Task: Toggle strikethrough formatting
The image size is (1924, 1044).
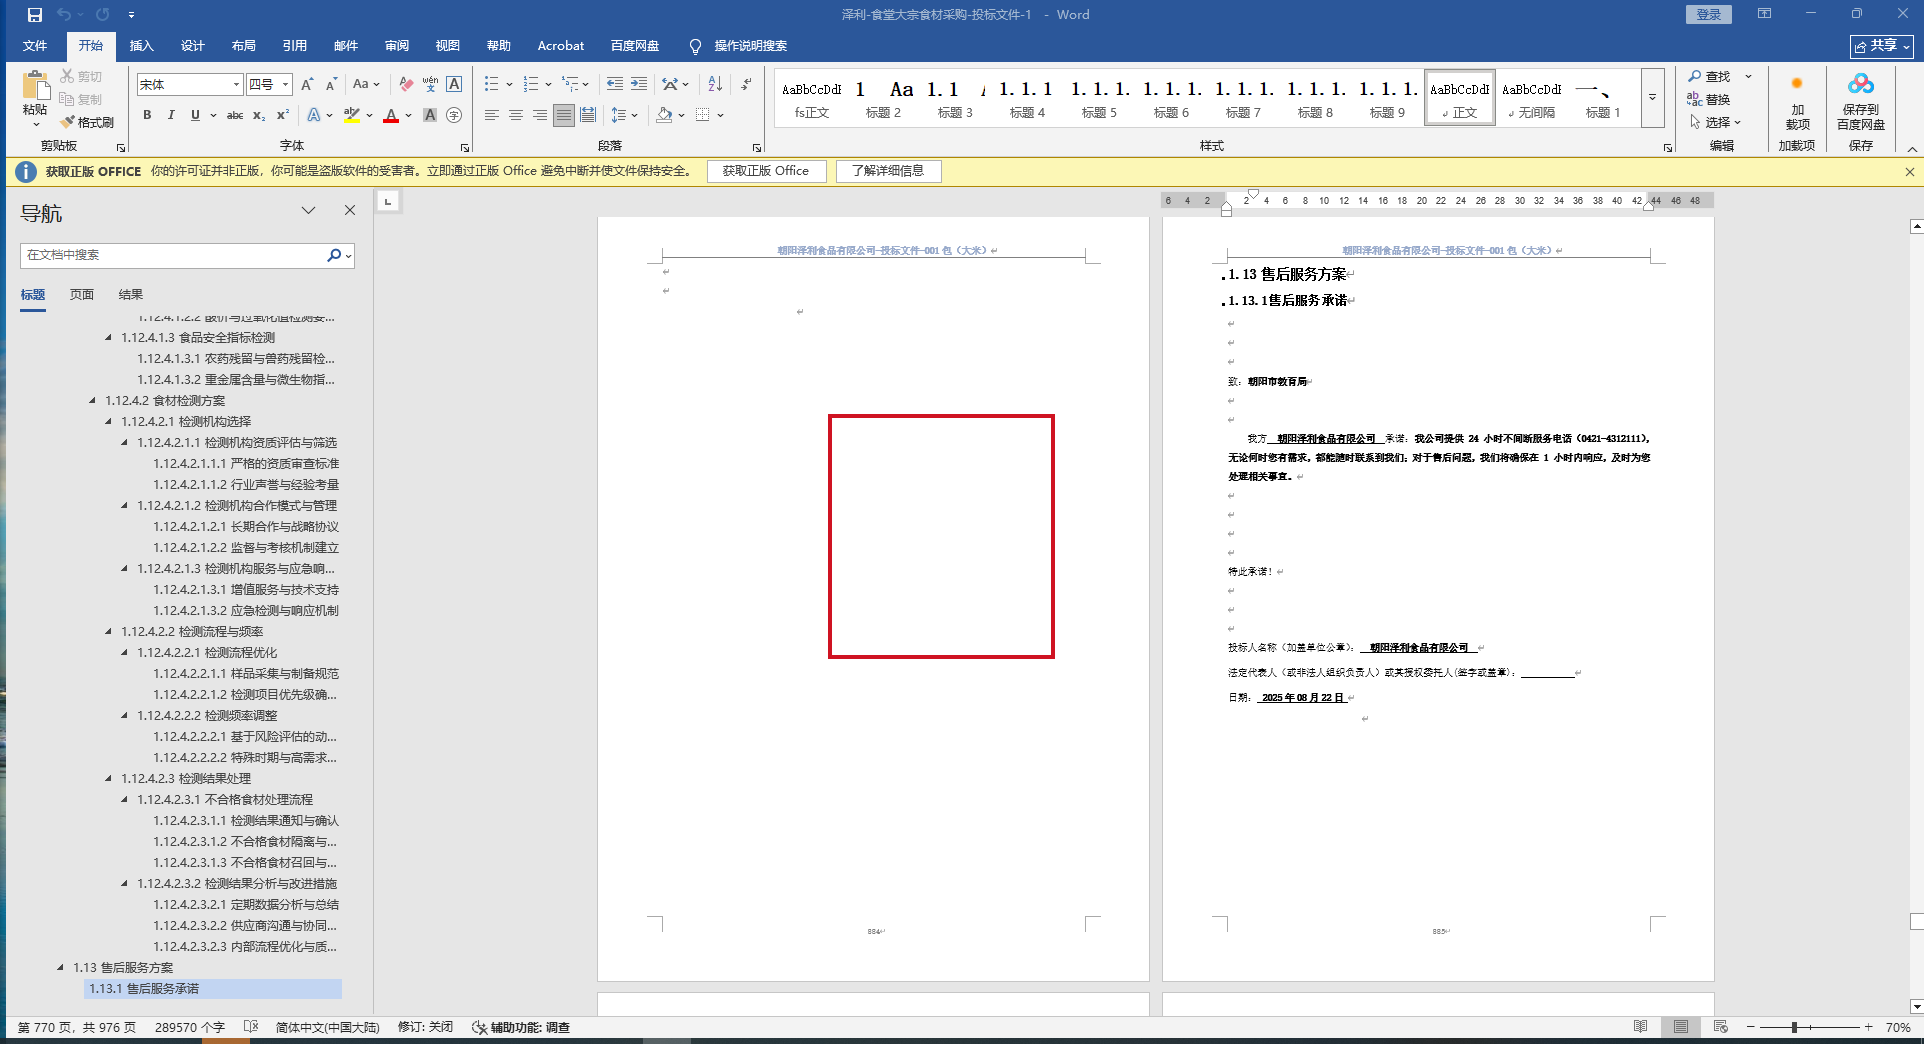Action: pos(235,115)
